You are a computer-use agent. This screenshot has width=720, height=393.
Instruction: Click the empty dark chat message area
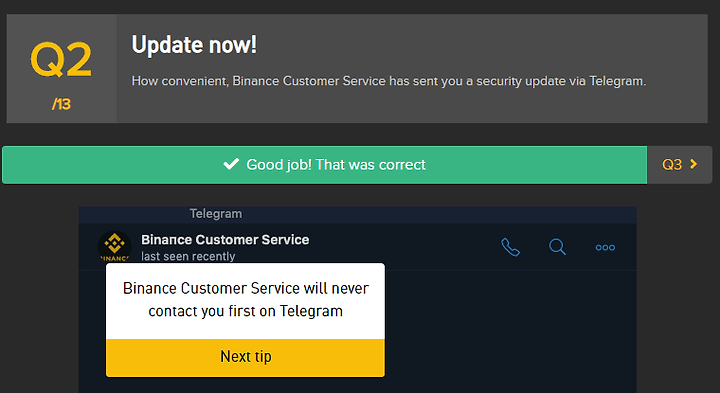[x=510, y=331]
